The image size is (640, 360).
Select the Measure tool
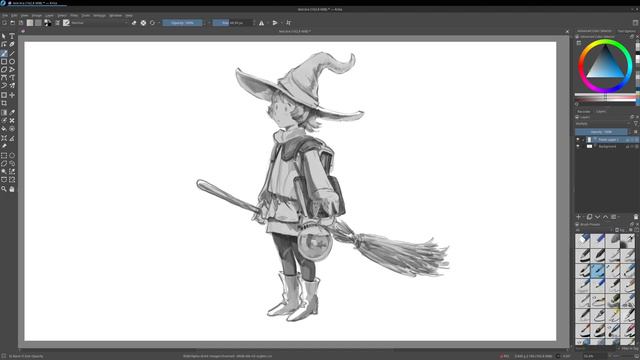click(12, 138)
